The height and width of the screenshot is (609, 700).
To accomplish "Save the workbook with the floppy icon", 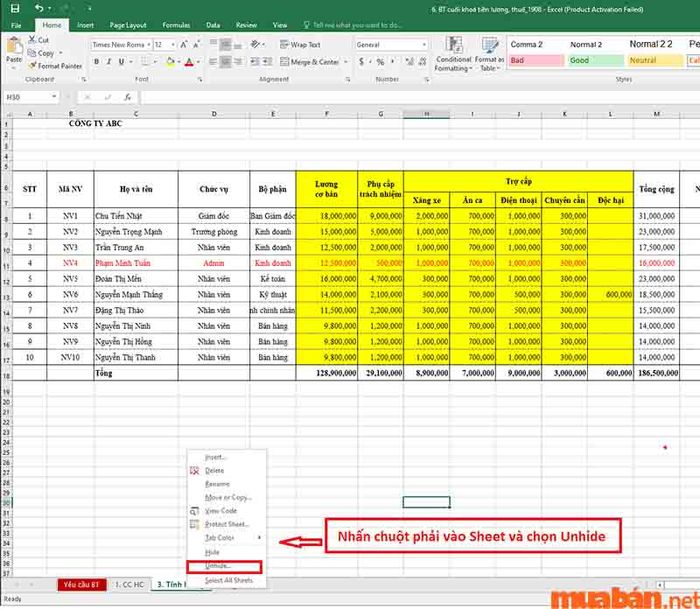I will pos(15,8).
